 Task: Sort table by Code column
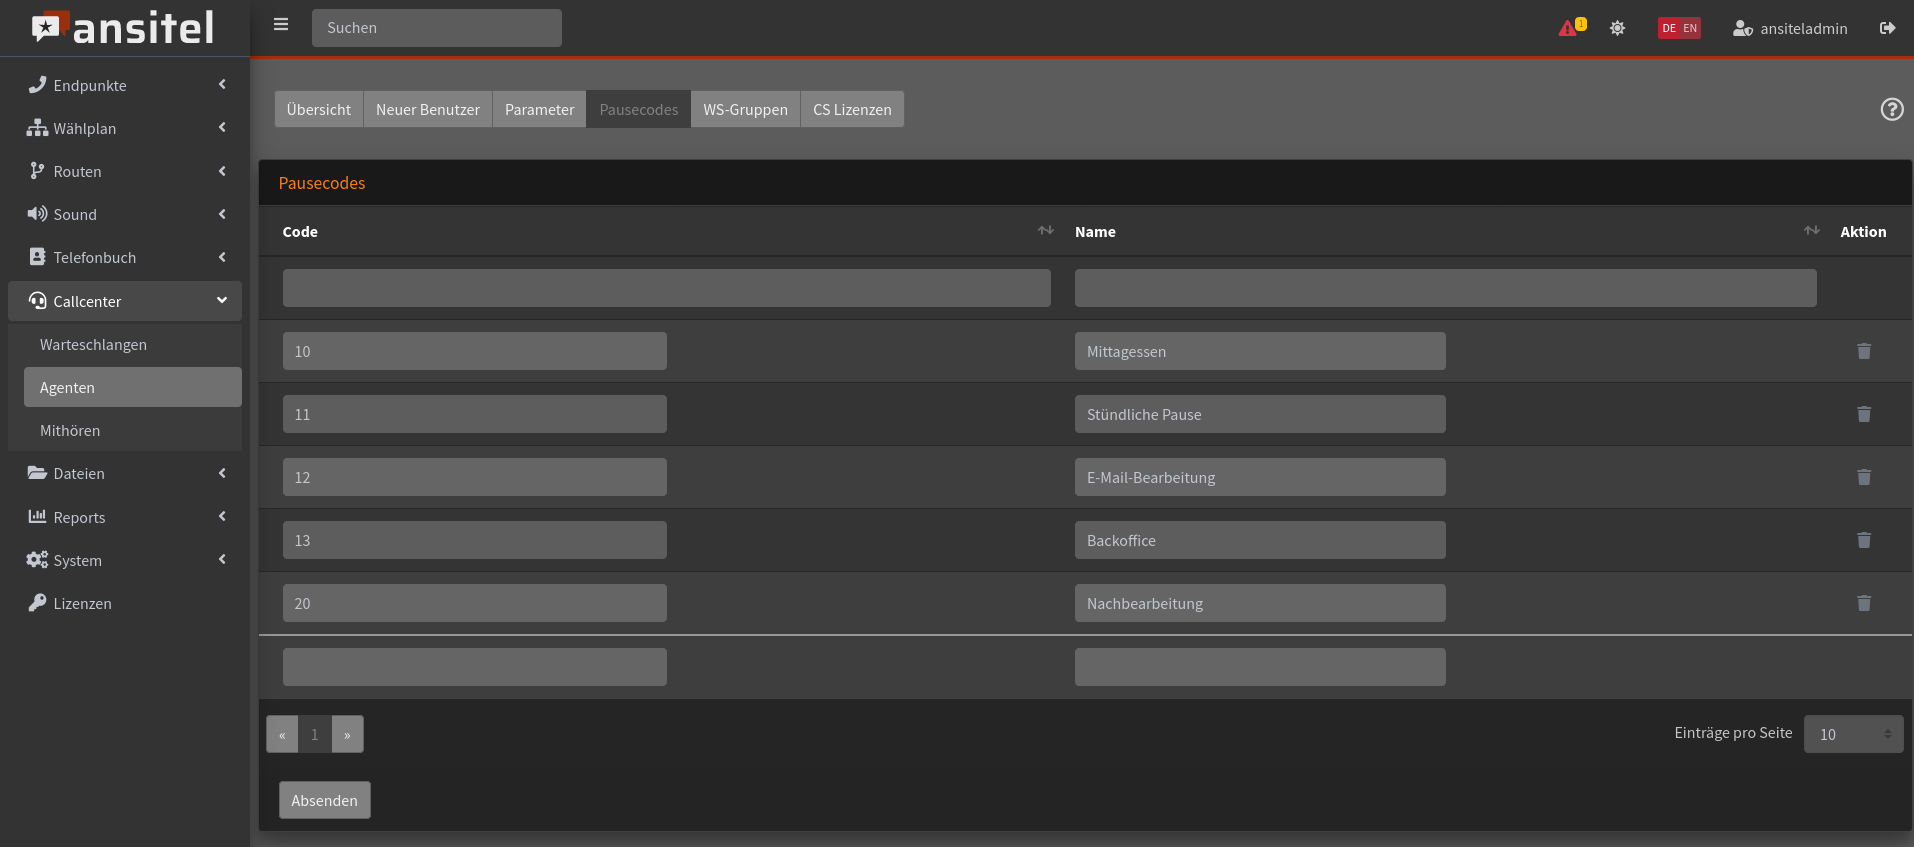[1045, 231]
